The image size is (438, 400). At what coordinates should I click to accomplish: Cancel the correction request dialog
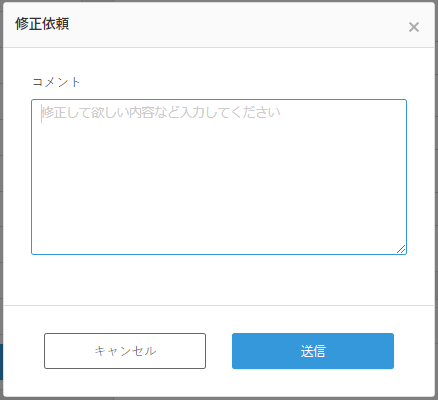(x=125, y=351)
